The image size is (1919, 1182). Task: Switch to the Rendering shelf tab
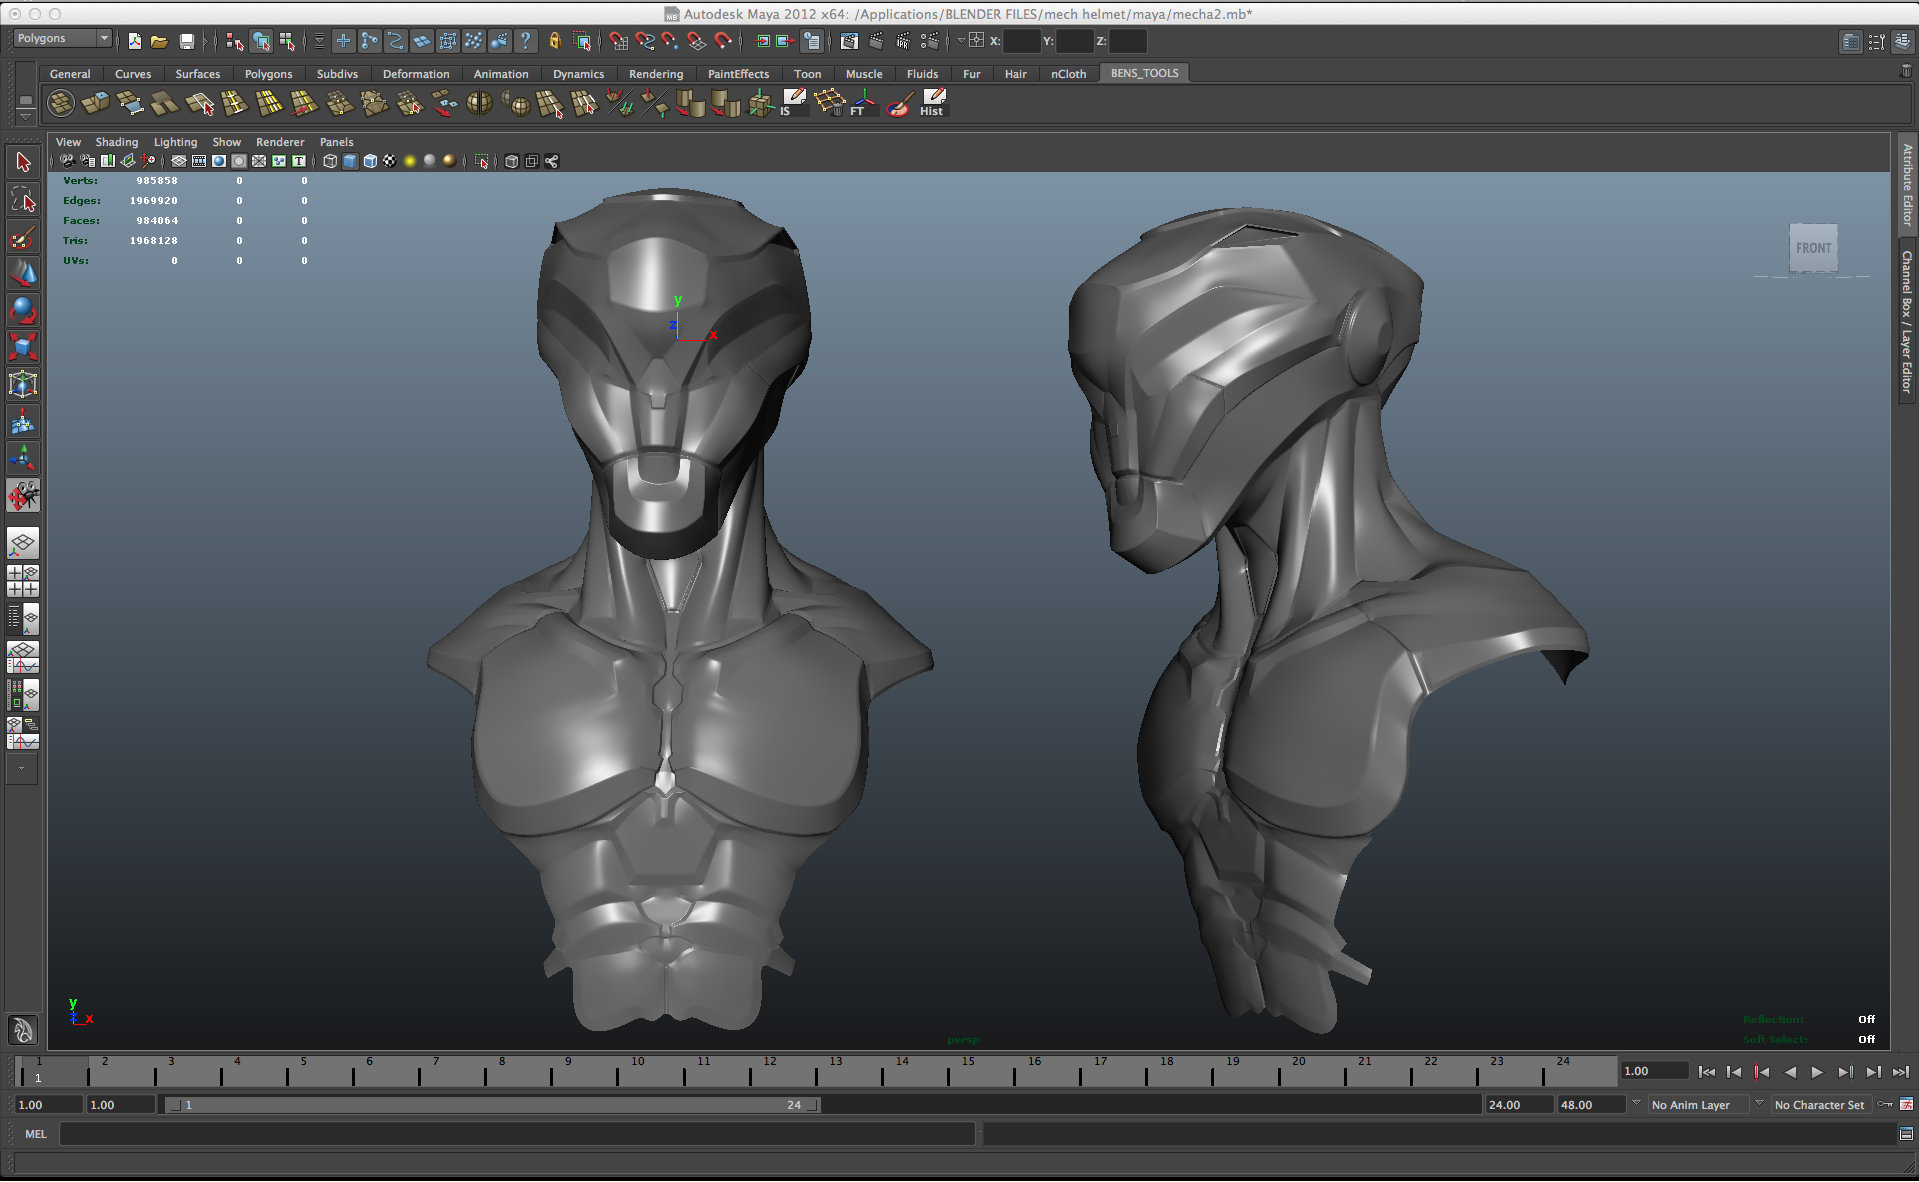click(x=655, y=74)
